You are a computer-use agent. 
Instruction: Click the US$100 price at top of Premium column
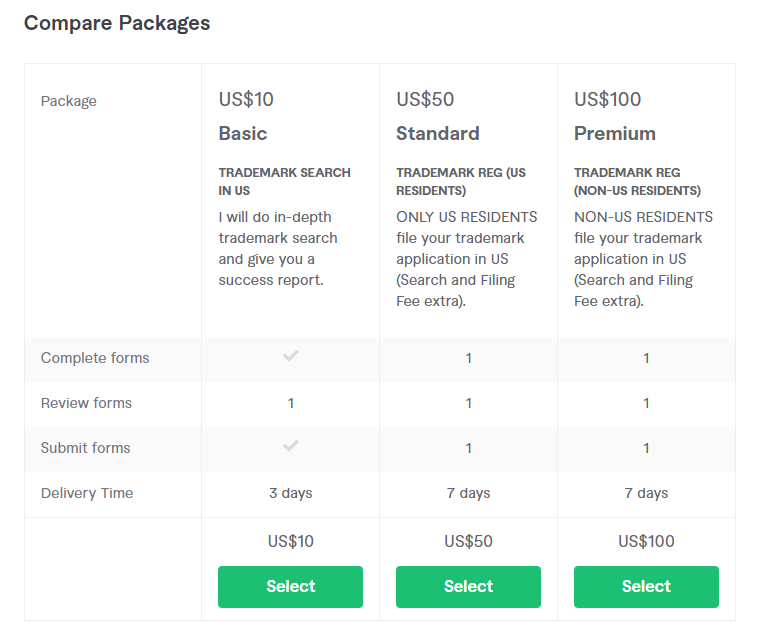click(x=608, y=100)
